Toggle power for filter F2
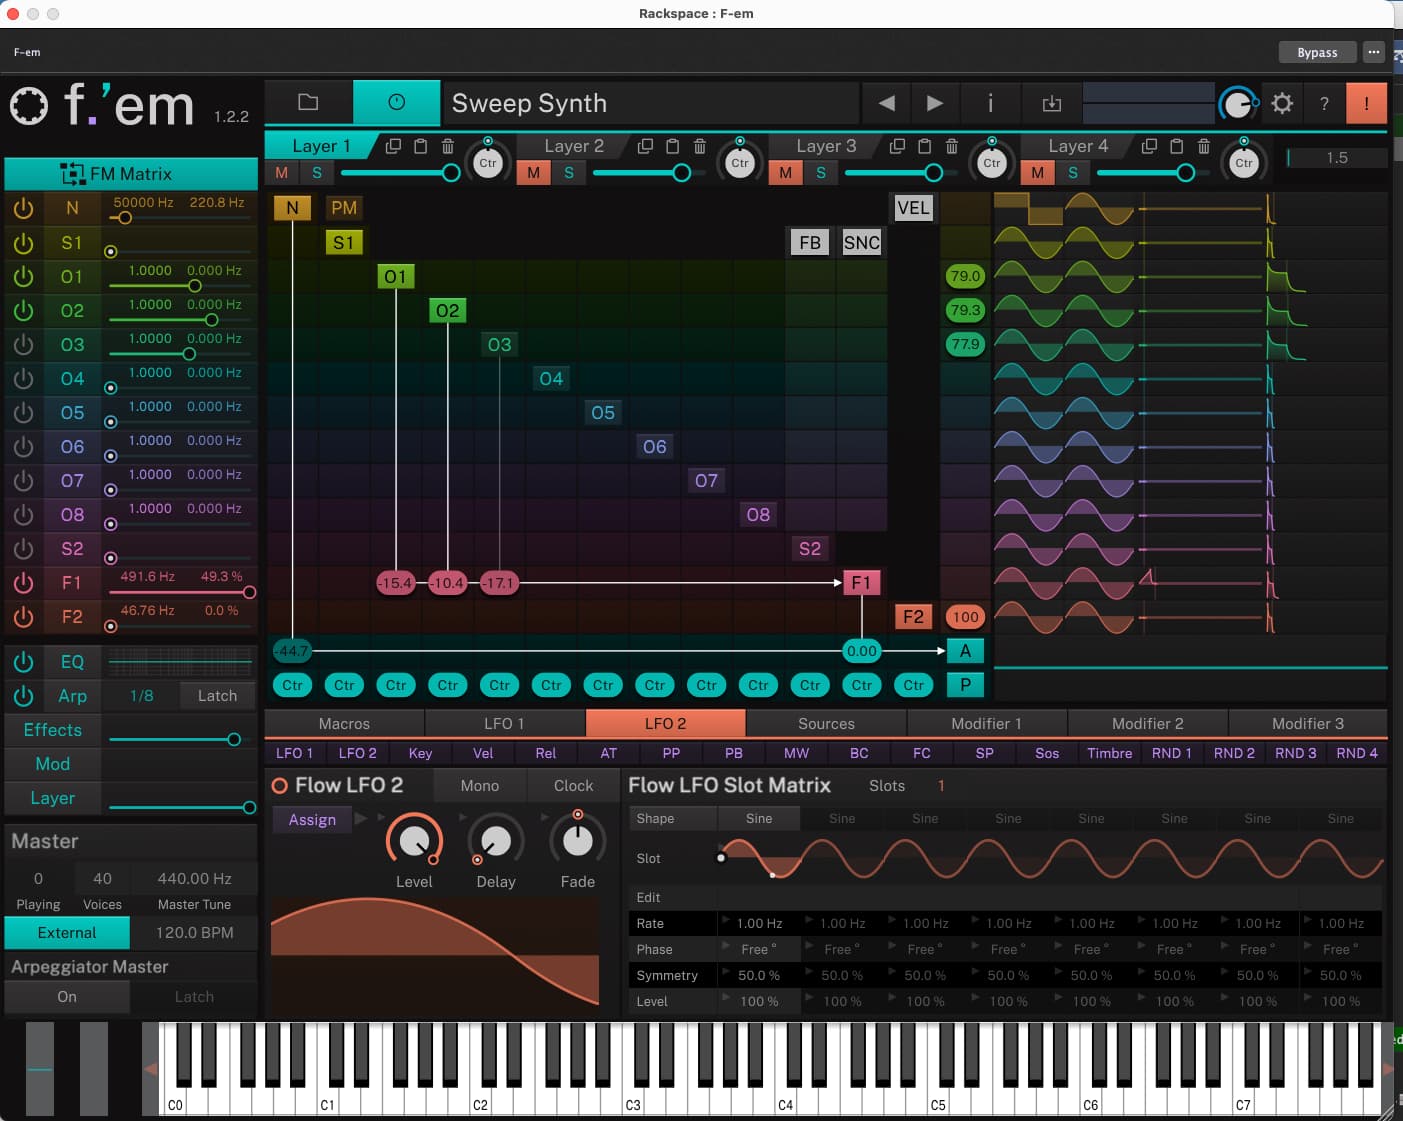The image size is (1403, 1121). coord(24,616)
